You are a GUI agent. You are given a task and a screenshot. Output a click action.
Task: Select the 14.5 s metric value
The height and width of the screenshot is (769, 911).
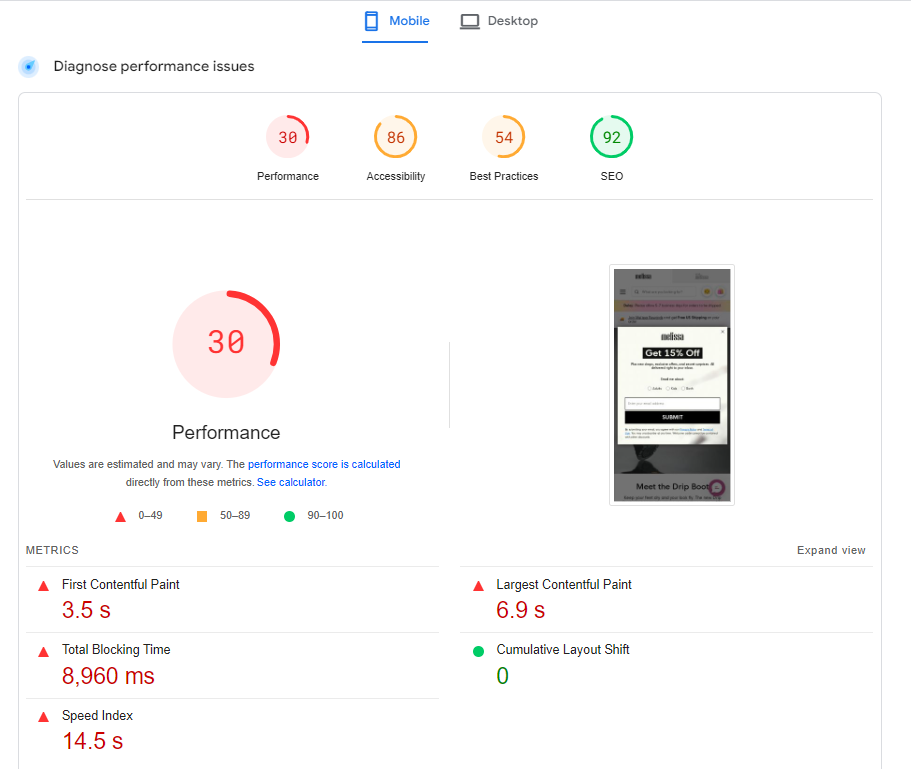click(x=92, y=741)
